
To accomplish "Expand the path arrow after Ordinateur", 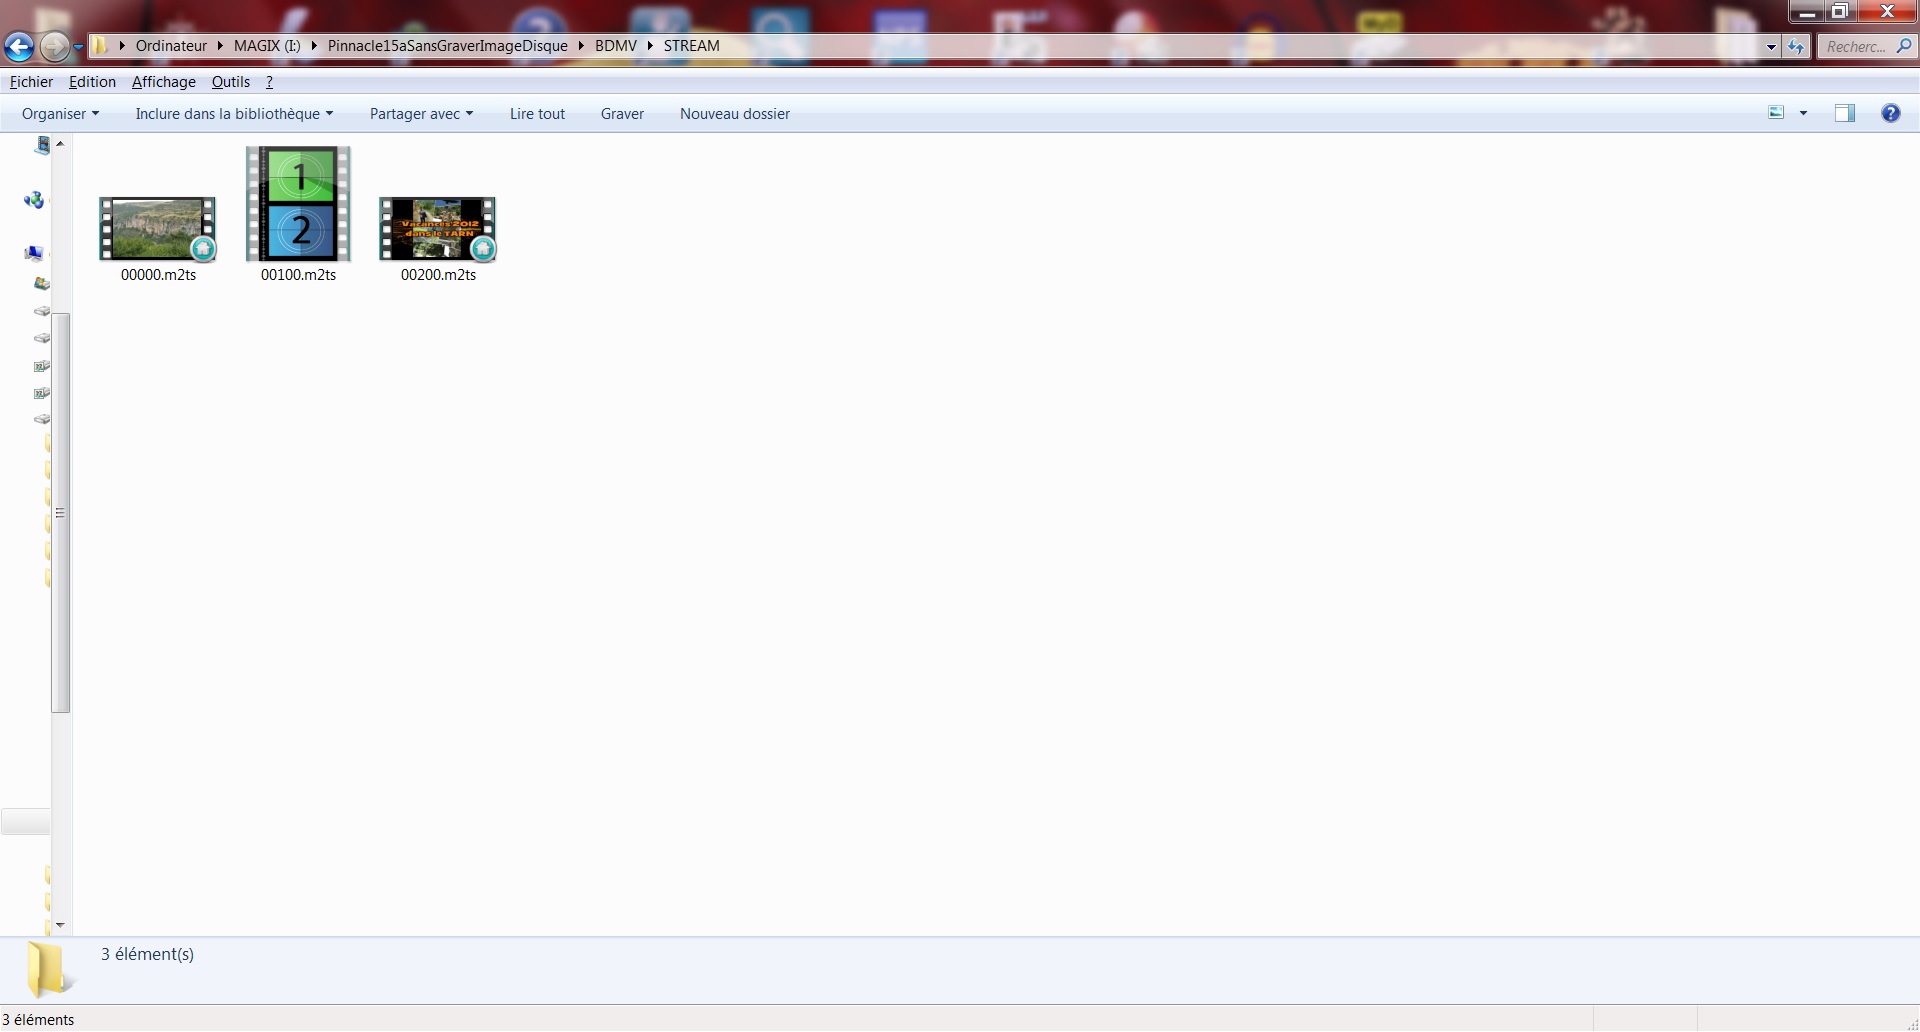I will [220, 46].
